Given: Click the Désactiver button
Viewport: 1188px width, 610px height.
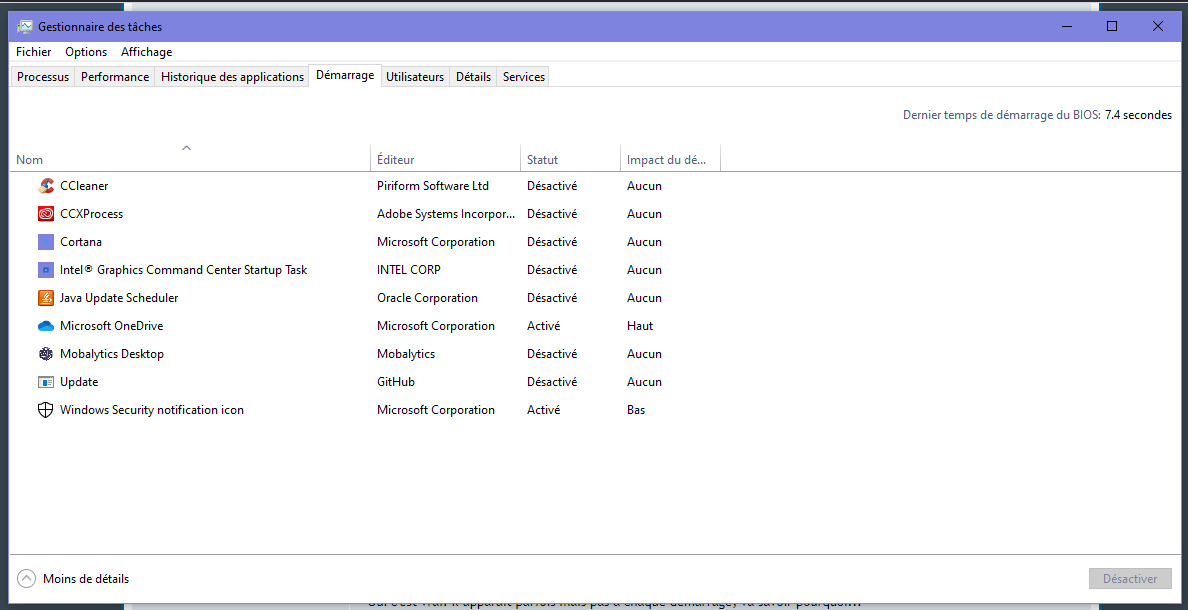Looking at the screenshot, I should (1130, 579).
